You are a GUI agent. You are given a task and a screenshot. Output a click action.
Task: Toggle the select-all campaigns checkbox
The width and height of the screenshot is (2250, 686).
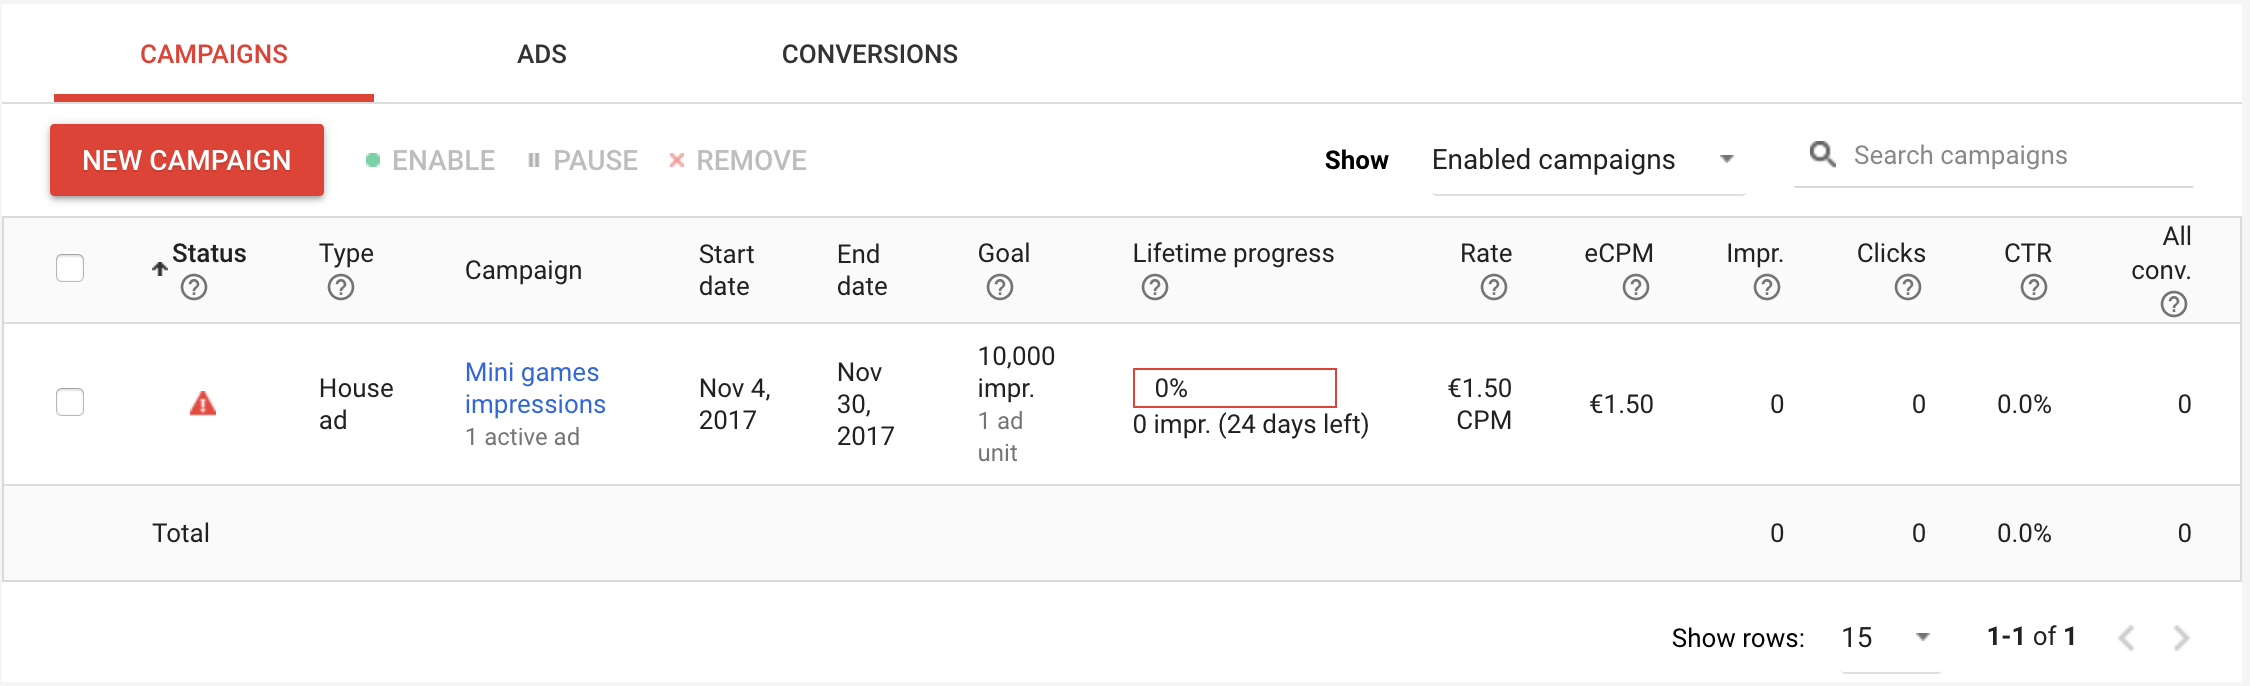70,268
